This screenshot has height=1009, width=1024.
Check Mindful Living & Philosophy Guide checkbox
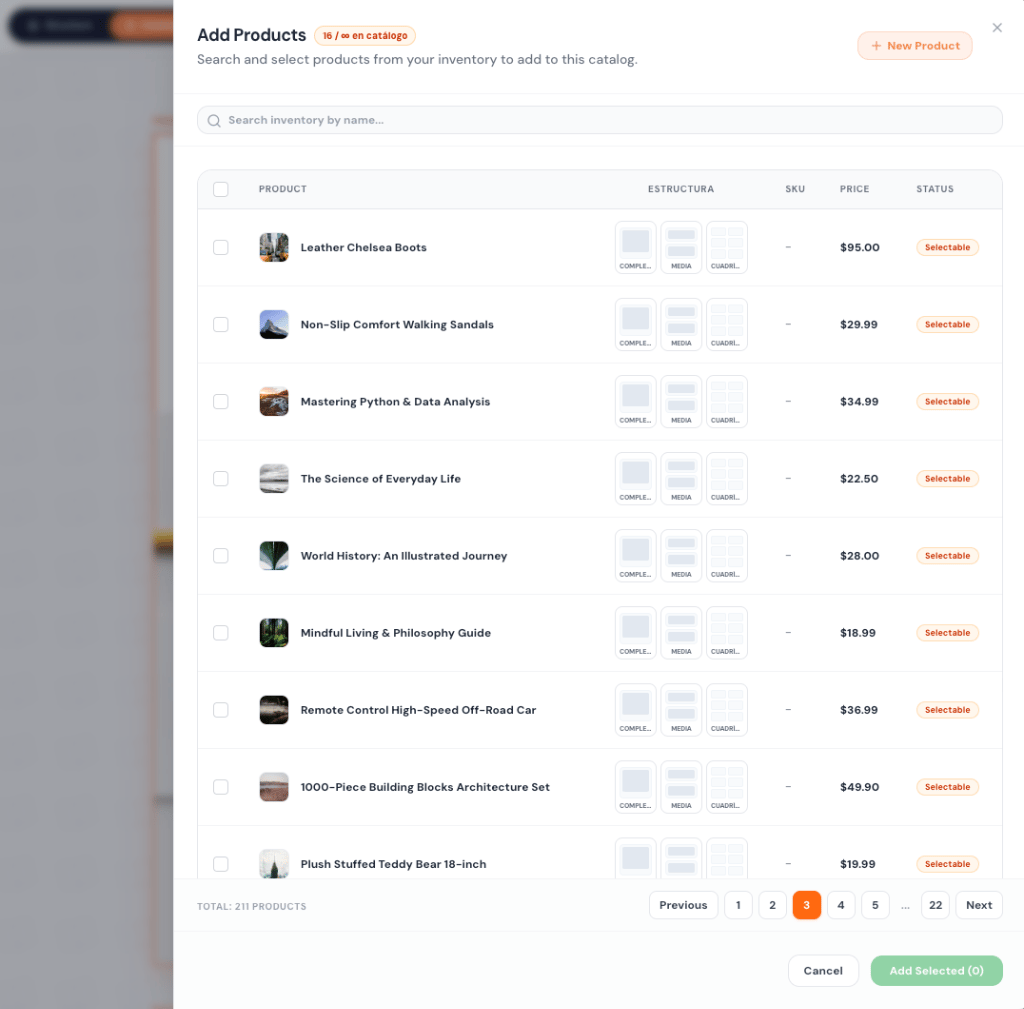(221, 633)
